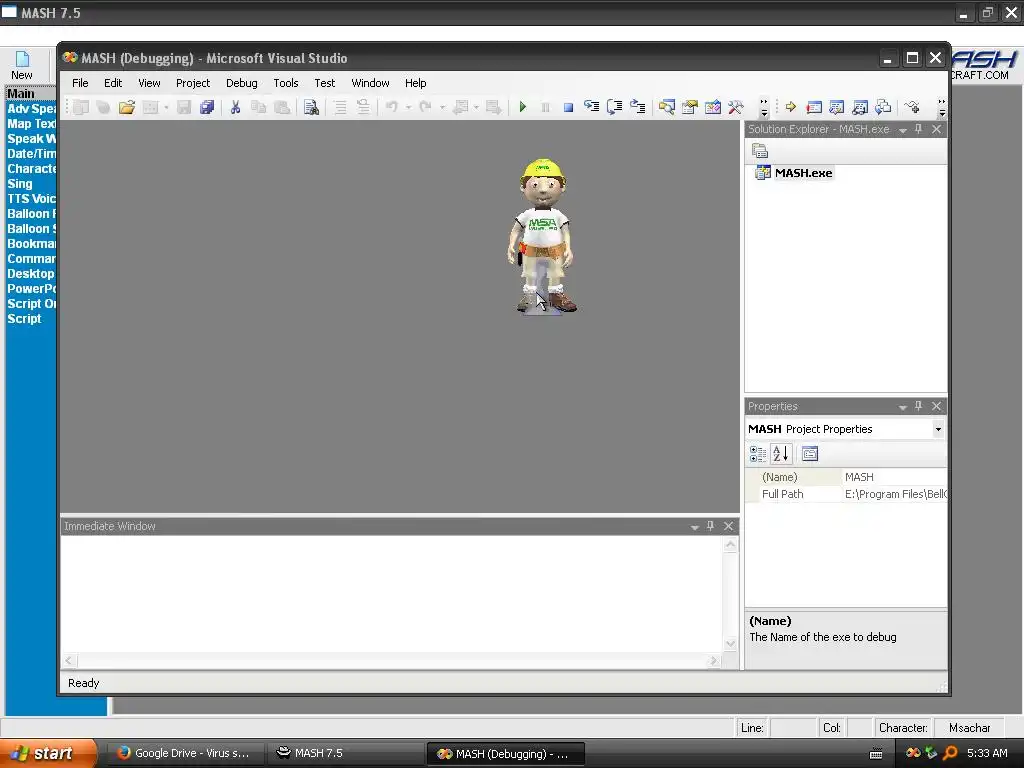Image resolution: width=1024 pixels, height=768 pixels.
Task: Open the View menu
Action: tap(149, 83)
